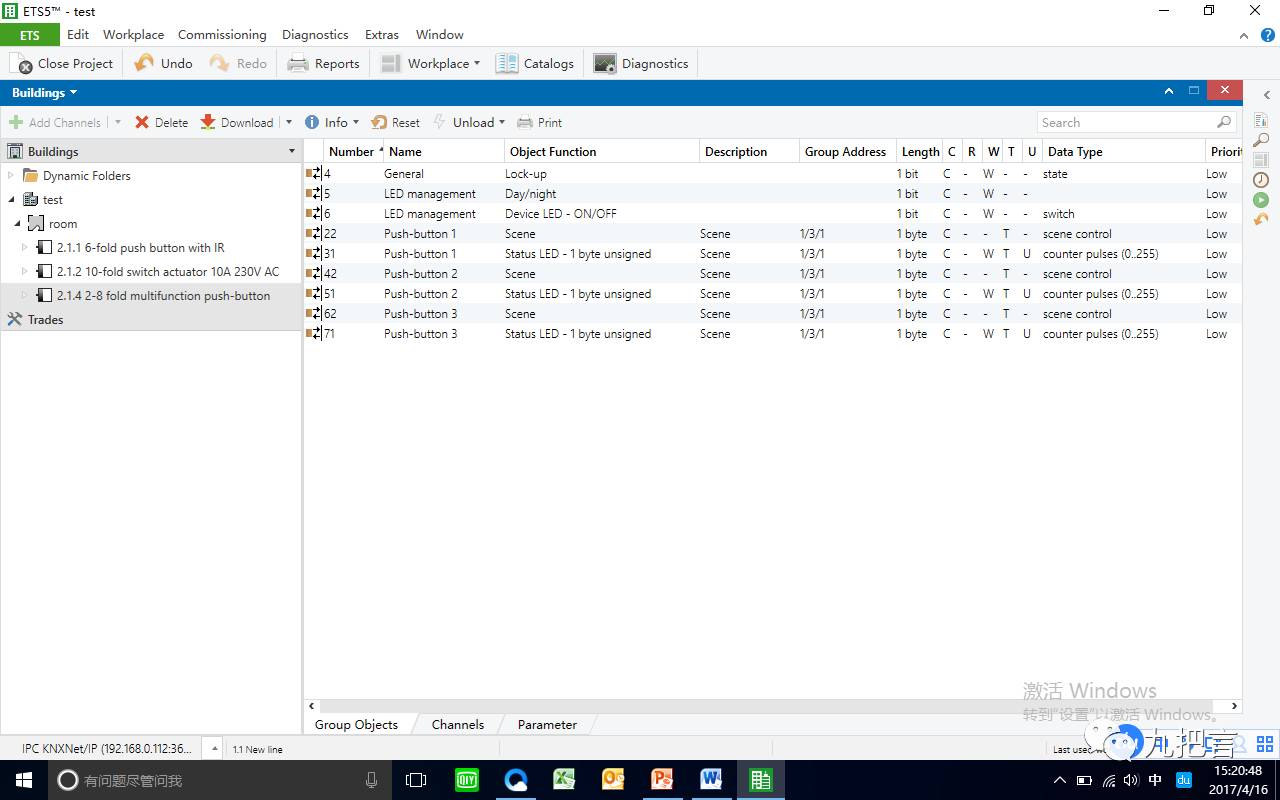
Task: Click the Close Project button
Action: 62,63
